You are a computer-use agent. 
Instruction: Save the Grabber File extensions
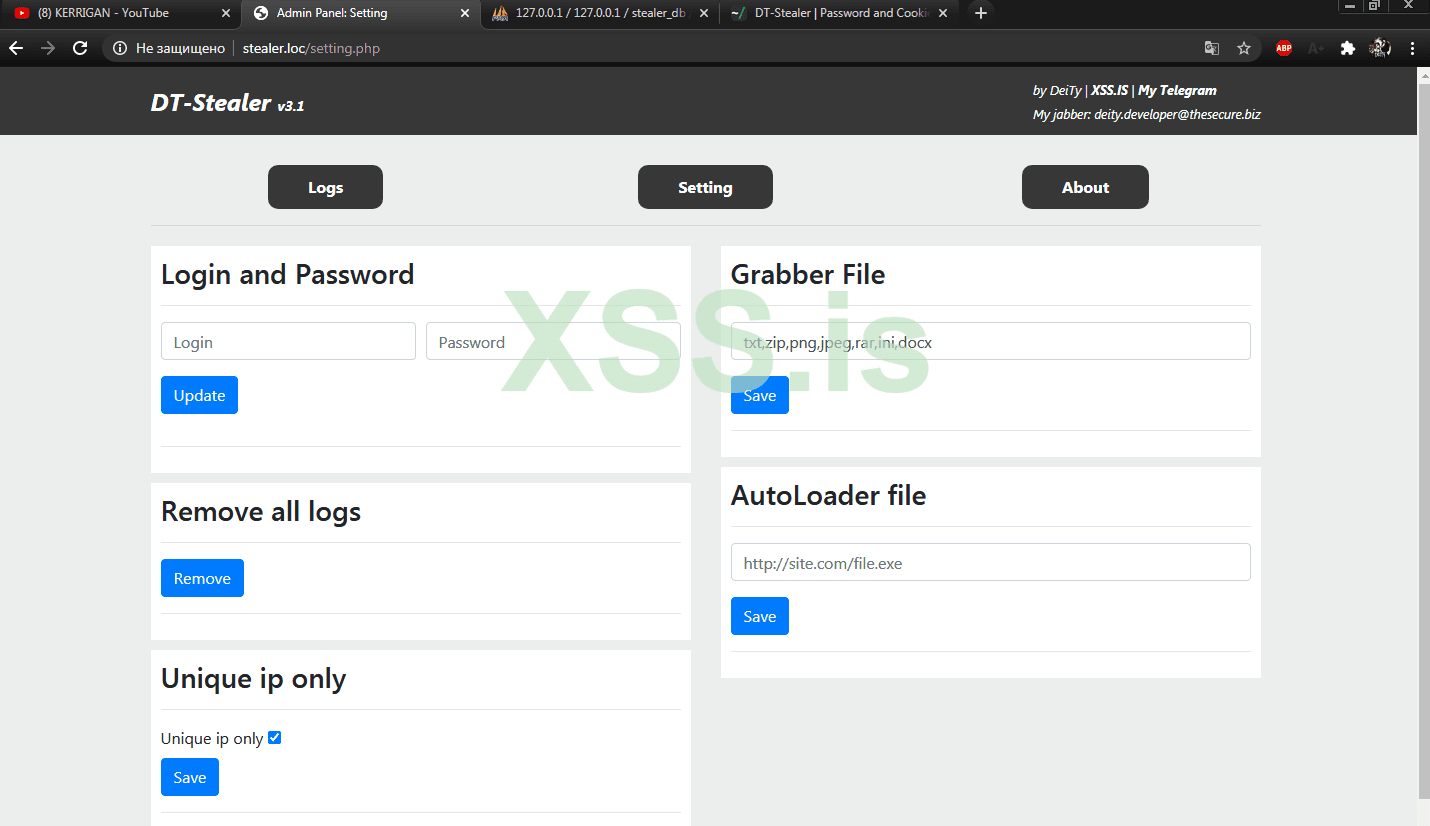[x=760, y=395]
